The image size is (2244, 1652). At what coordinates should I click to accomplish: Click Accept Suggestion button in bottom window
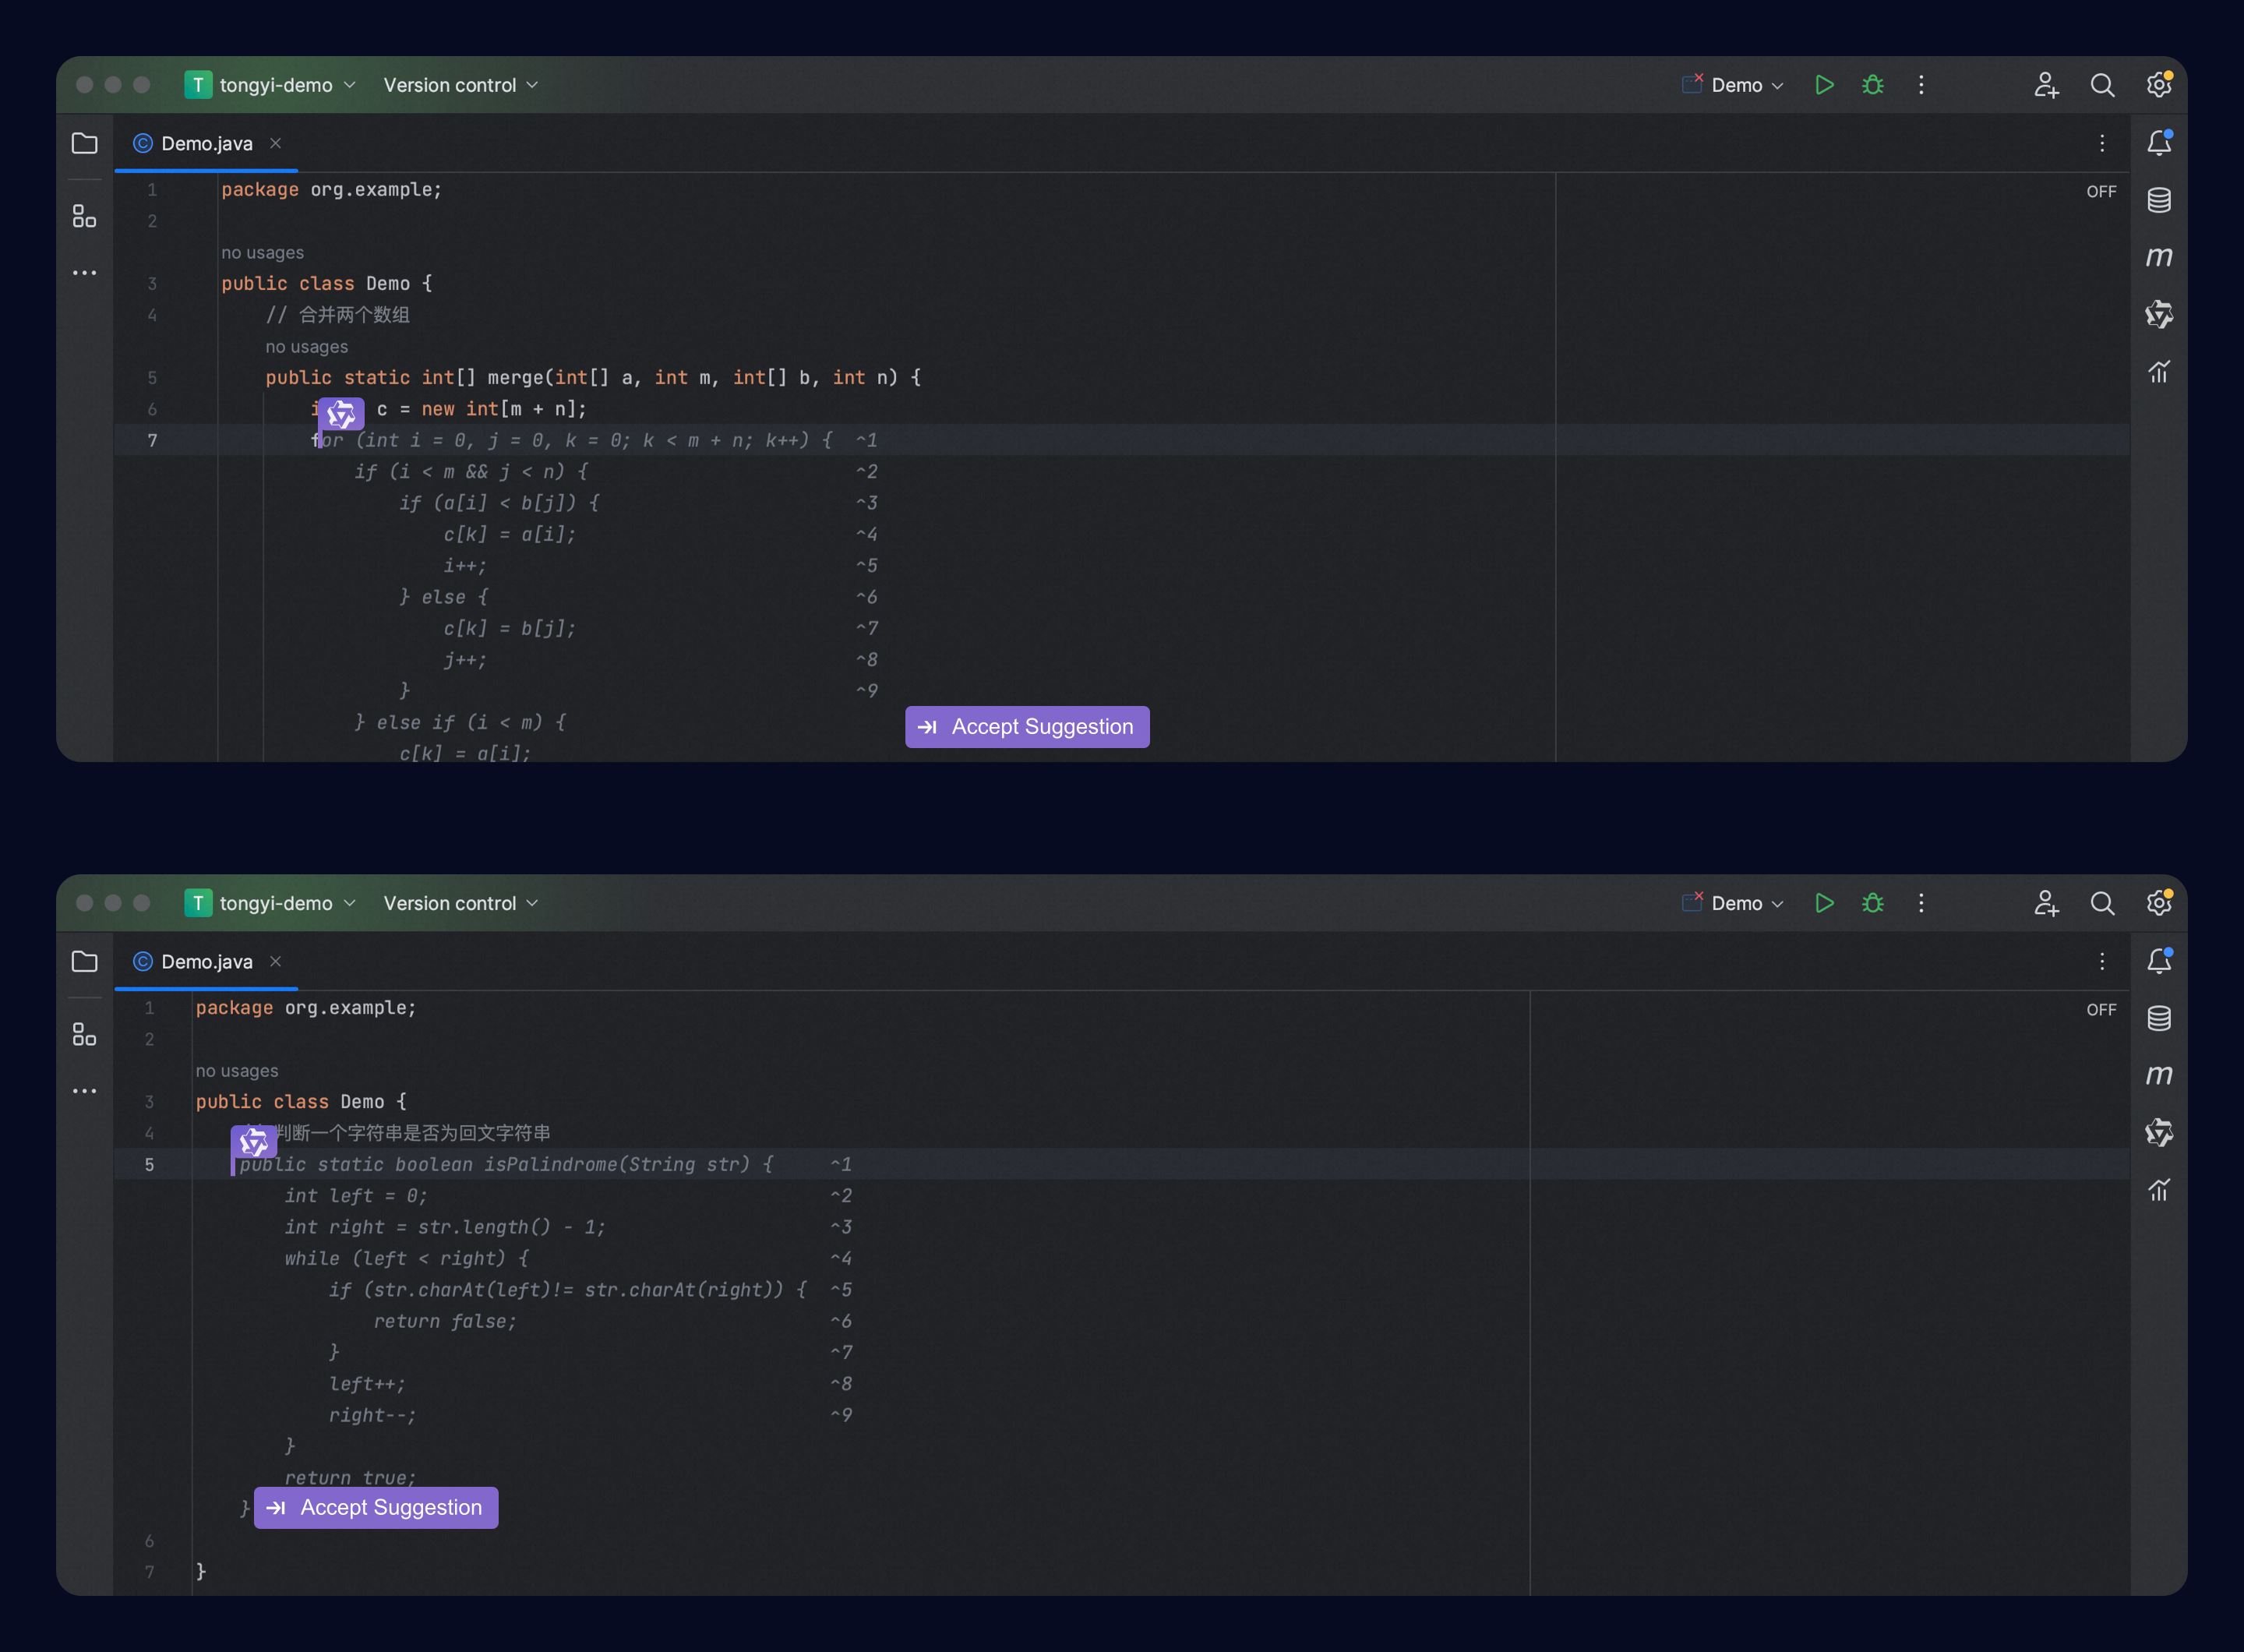click(376, 1507)
